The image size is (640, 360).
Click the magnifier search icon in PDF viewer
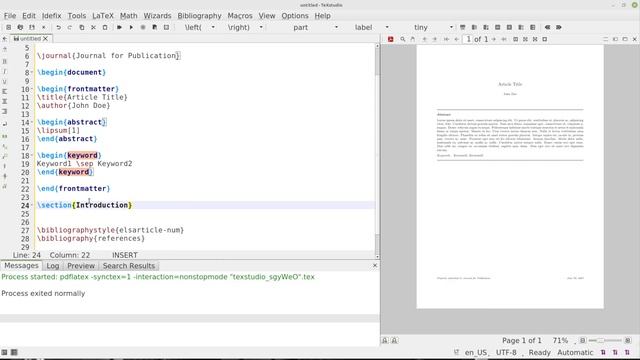point(403,39)
